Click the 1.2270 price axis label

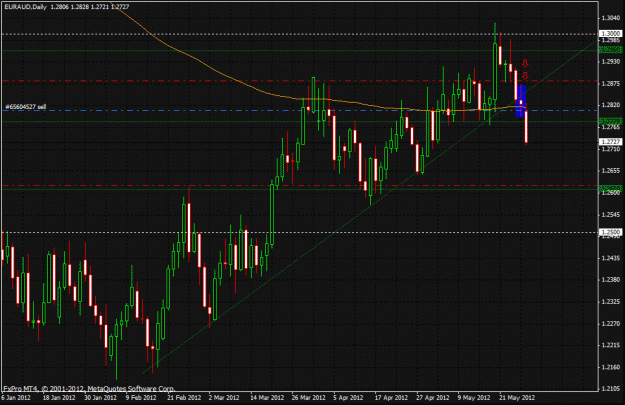[x=611, y=324]
